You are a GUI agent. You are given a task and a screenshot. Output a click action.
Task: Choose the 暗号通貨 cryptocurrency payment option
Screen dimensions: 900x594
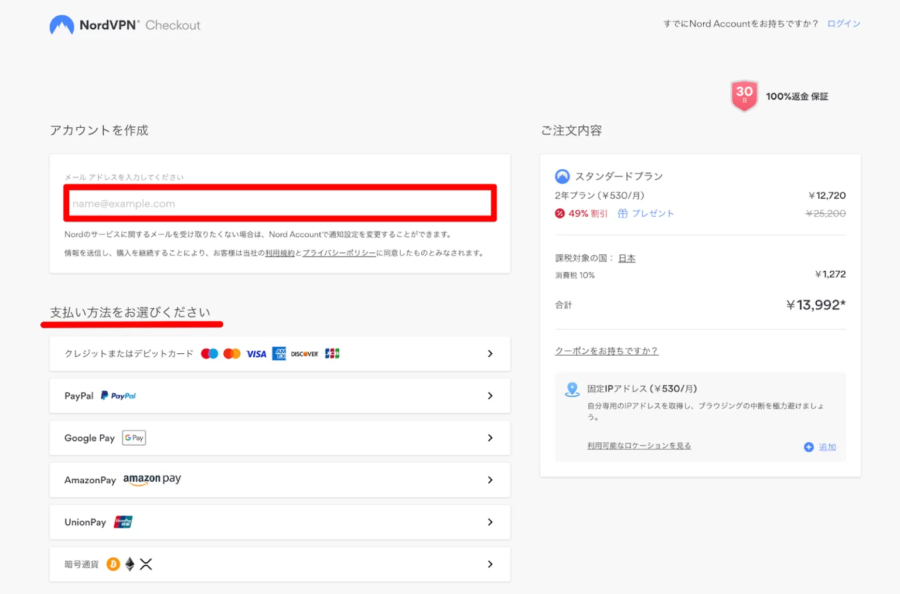(x=280, y=564)
